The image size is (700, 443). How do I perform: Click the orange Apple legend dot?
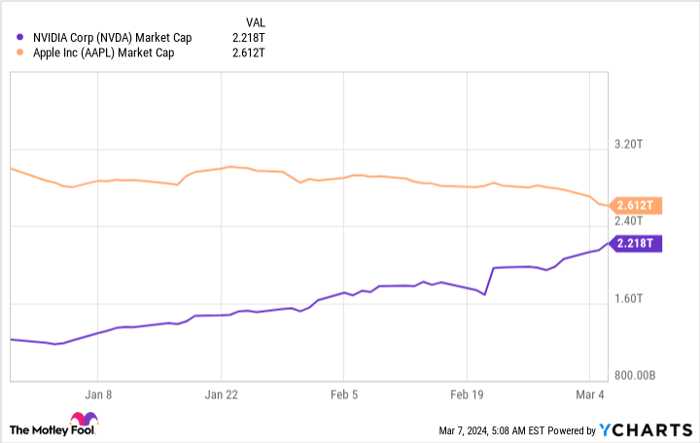20,53
